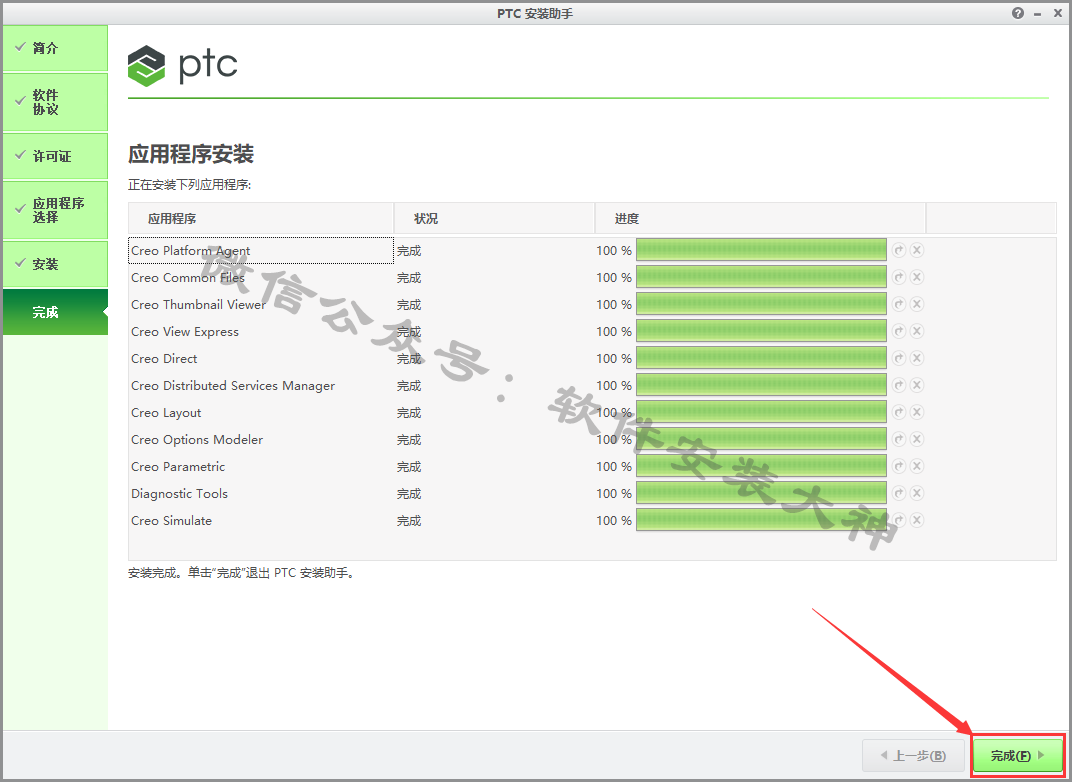The width and height of the screenshot is (1072, 782).
Task: Click cancel X in Creo Simulate row
Action: [x=917, y=520]
